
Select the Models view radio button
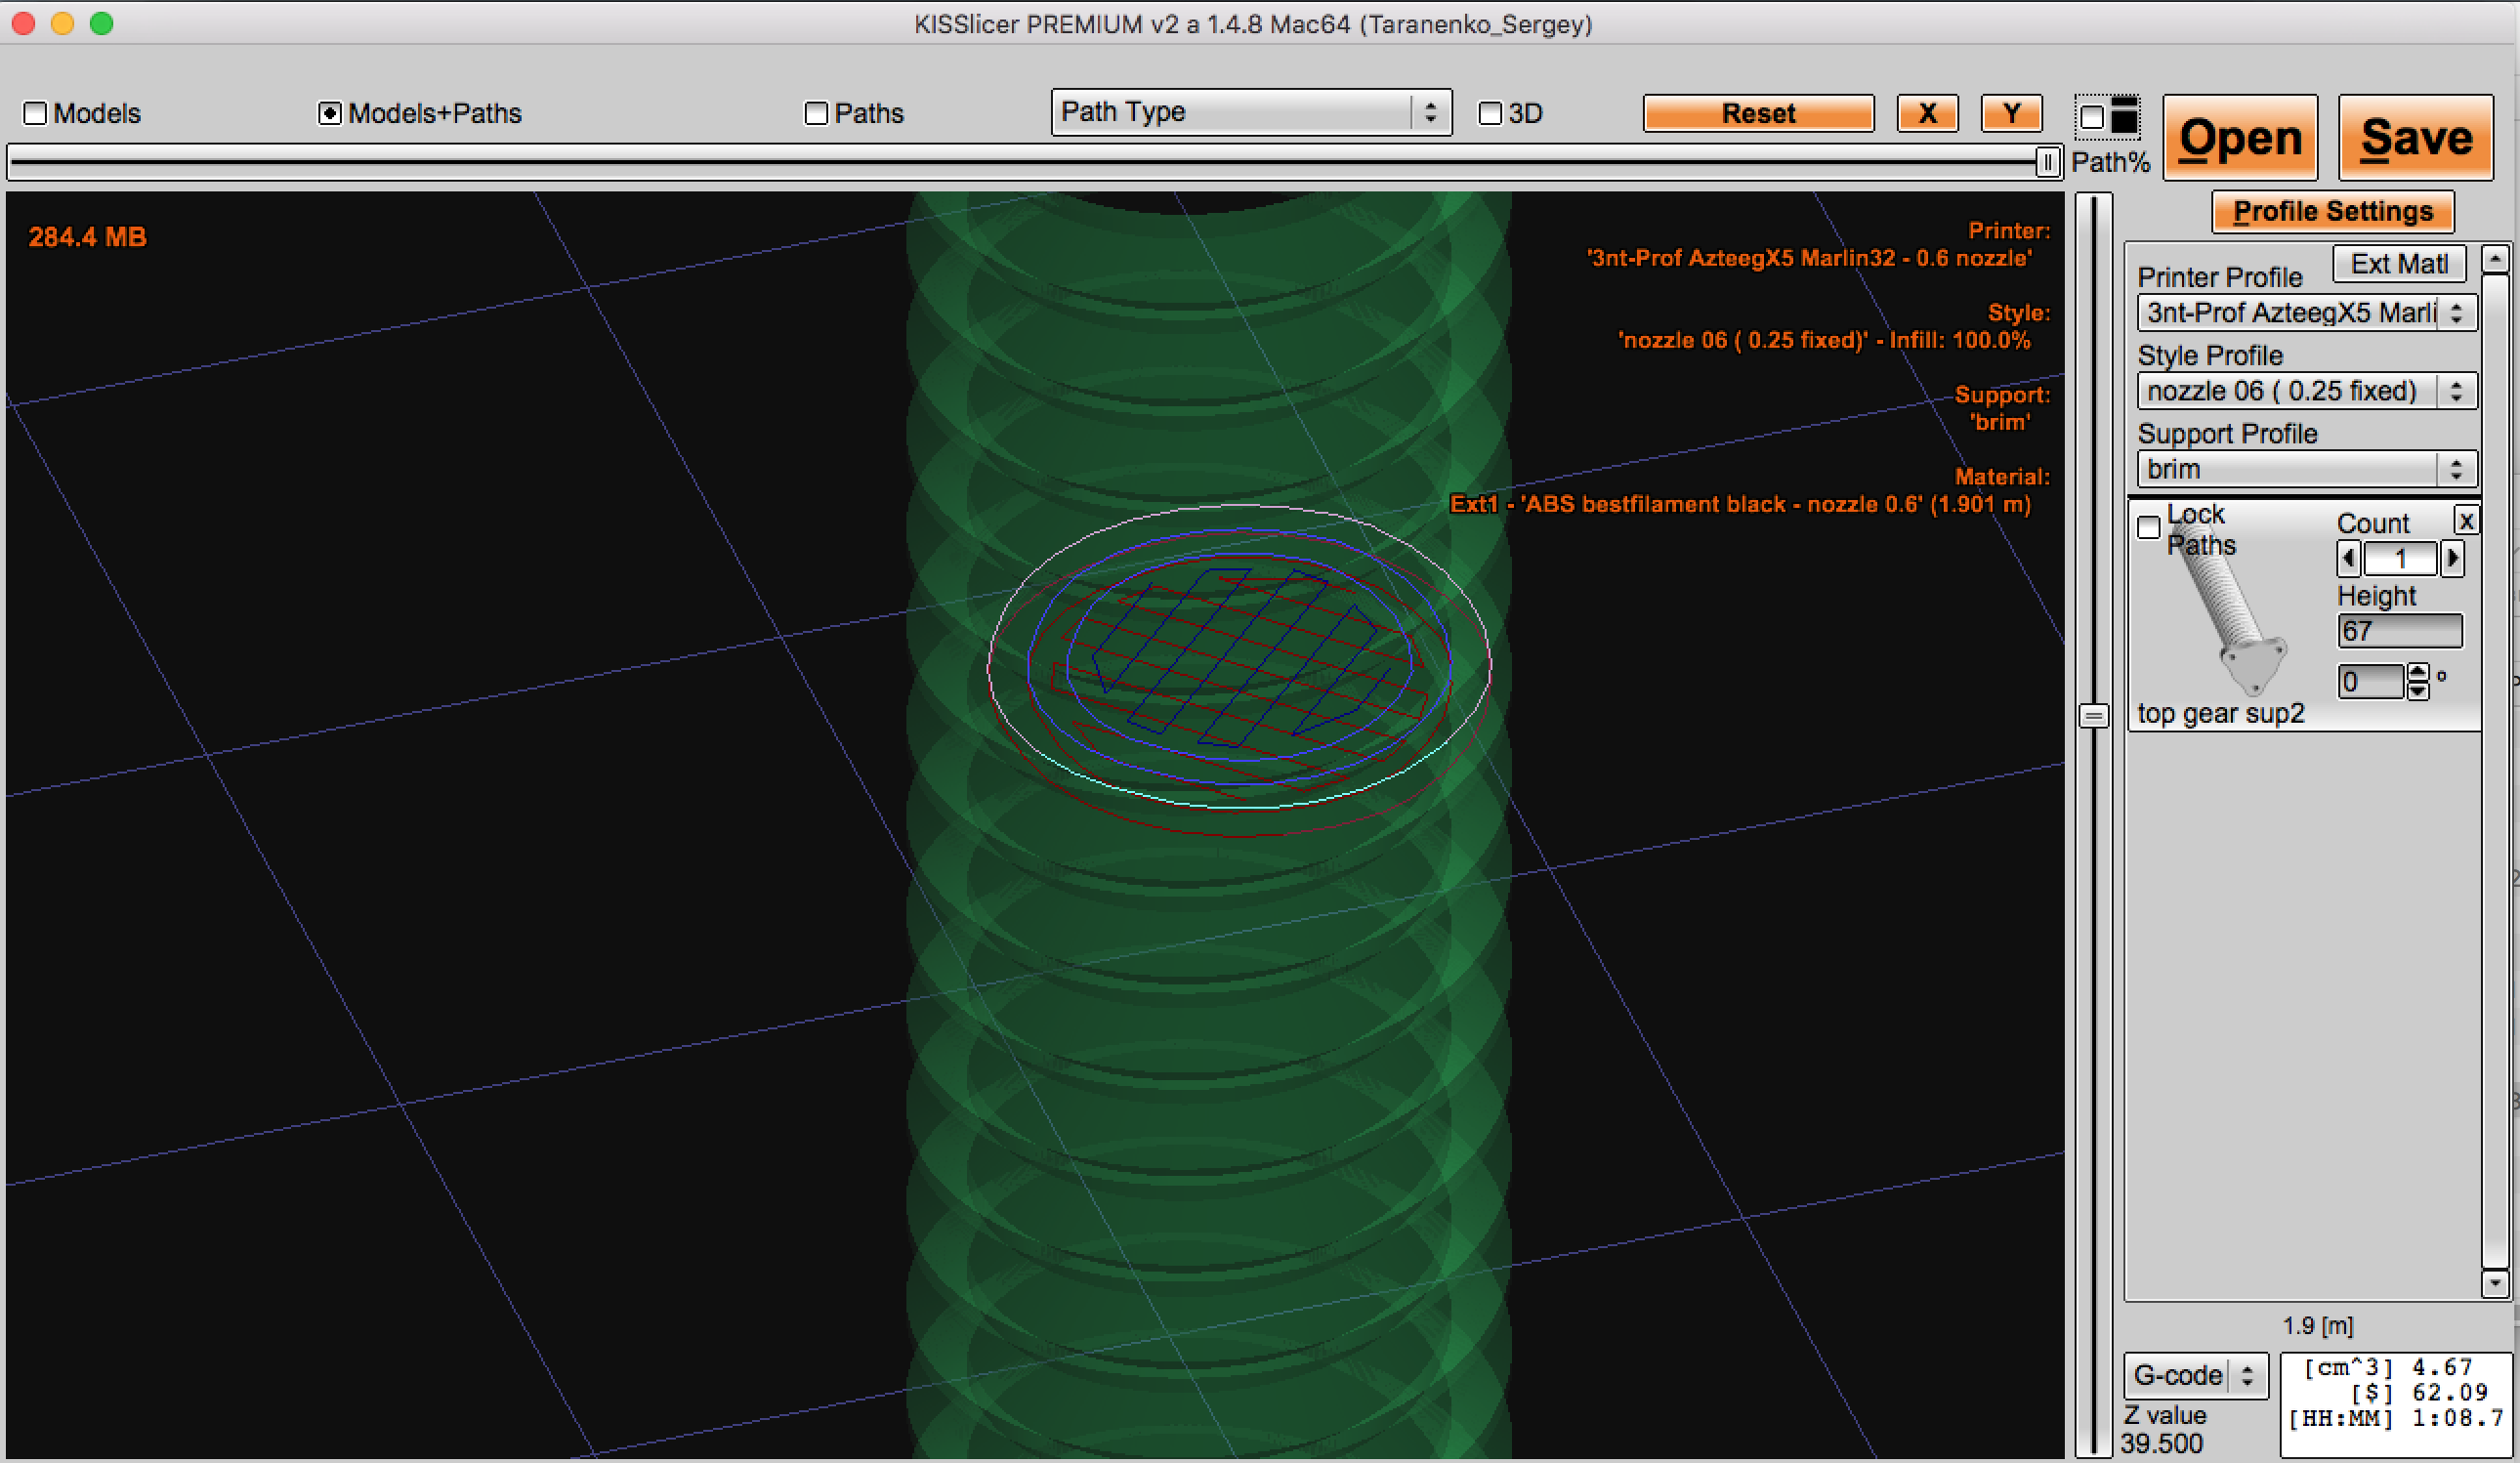point(36,113)
